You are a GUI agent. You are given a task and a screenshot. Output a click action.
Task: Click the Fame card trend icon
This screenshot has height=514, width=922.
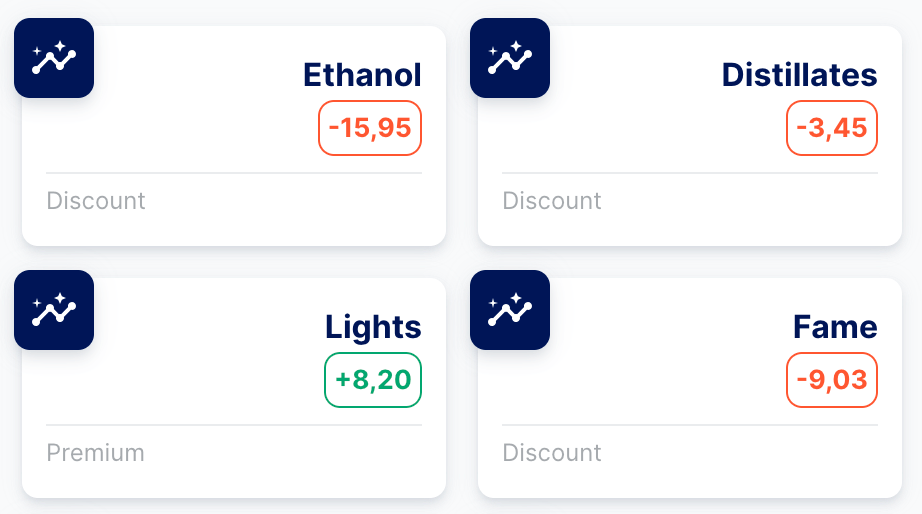tap(510, 310)
